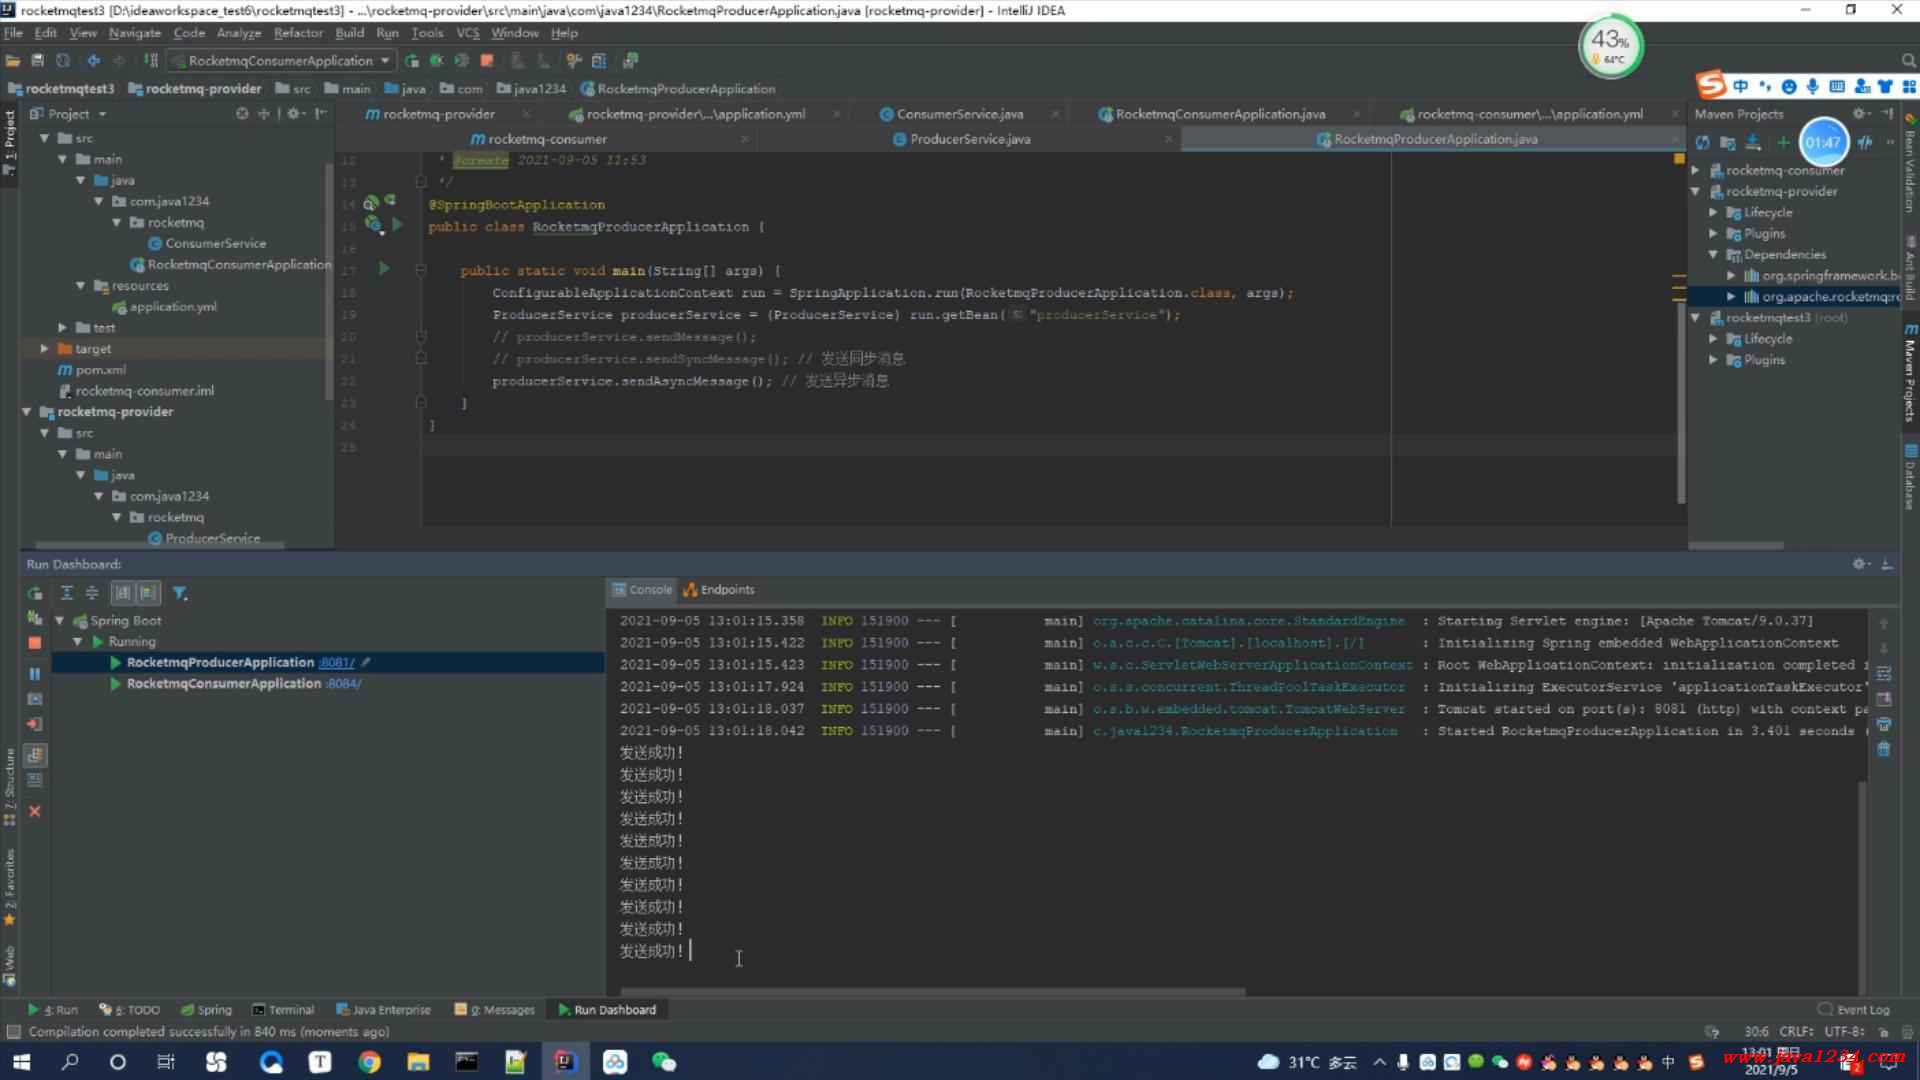This screenshot has width=1920, height=1080.
Task: Click the Back navigation arrow in toolbar
Action: coord(93,61)
